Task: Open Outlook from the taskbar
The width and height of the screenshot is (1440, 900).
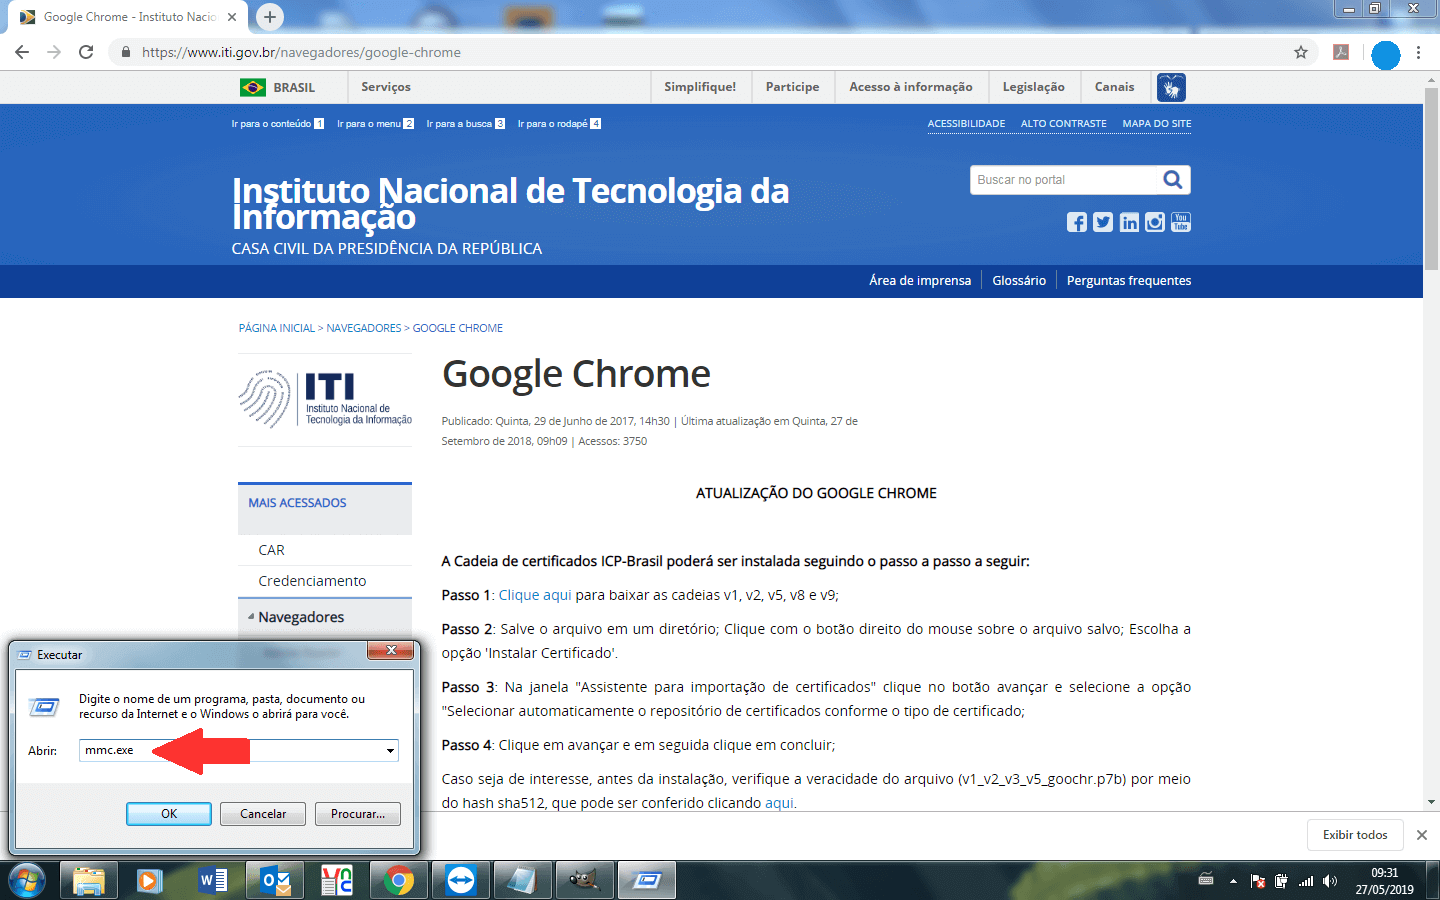Action: [x=275, y=881]
